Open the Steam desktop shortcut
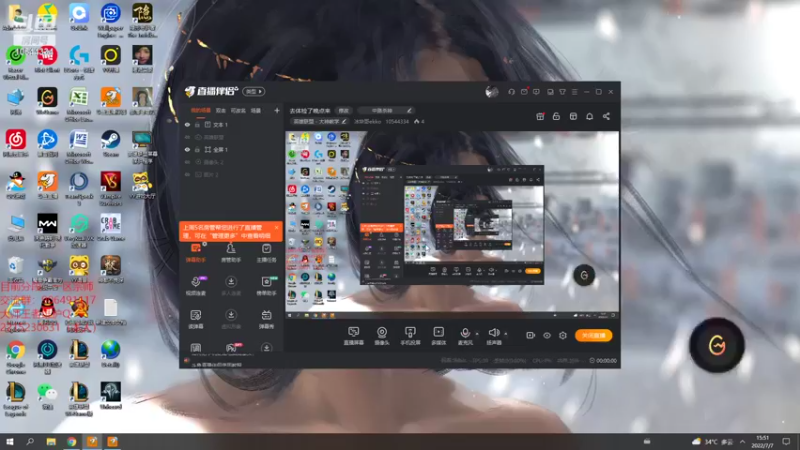 click(x=110, y=143)
